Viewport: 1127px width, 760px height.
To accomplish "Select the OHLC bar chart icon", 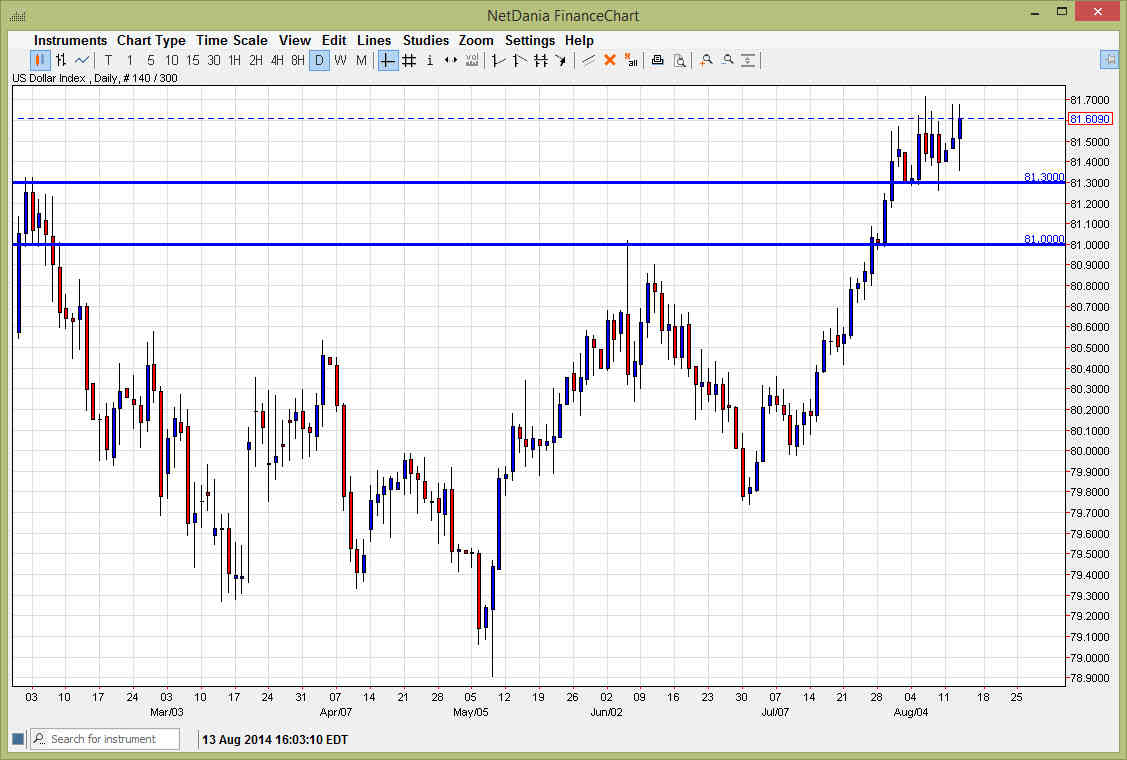I will pos(60,60).
